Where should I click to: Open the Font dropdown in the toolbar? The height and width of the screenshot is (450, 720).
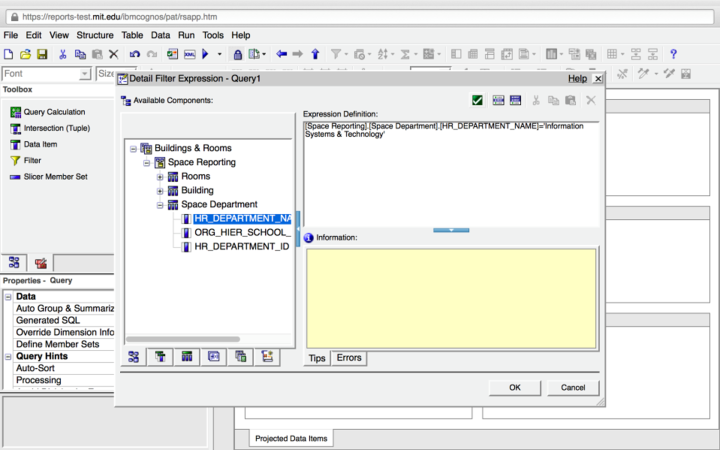pyautogui.click(x=85, y=74)
